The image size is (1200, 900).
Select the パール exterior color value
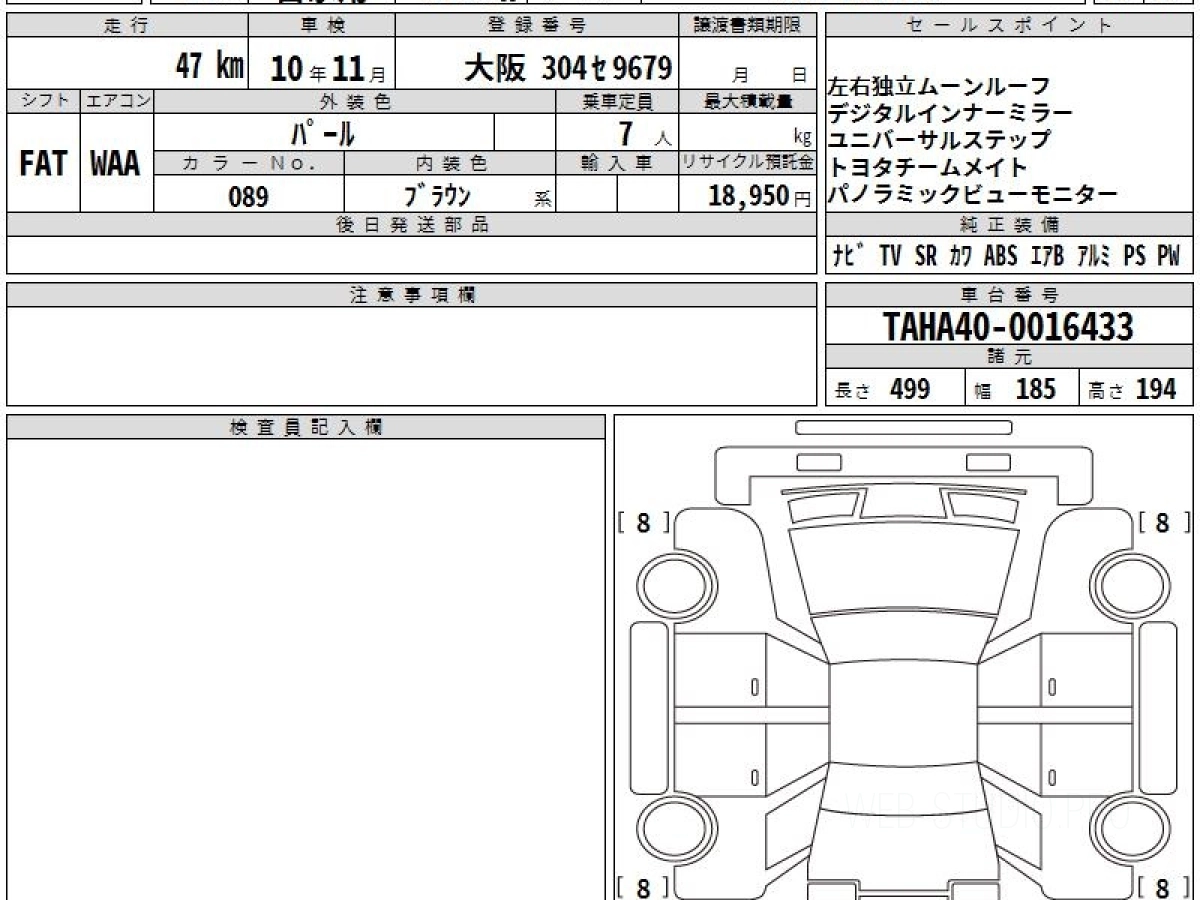(x=323, y=132)
